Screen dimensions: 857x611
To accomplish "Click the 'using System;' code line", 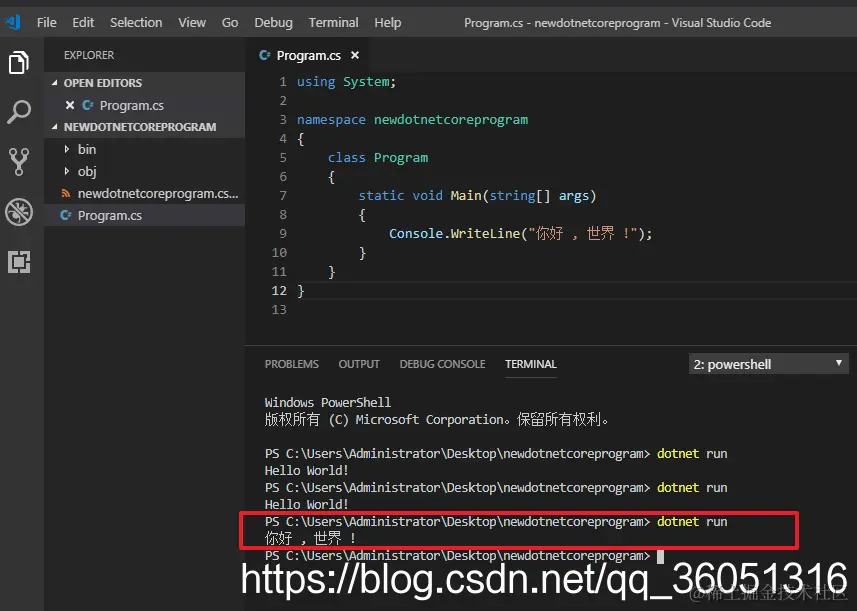I will pyautogui.click(x=346, y=82).
